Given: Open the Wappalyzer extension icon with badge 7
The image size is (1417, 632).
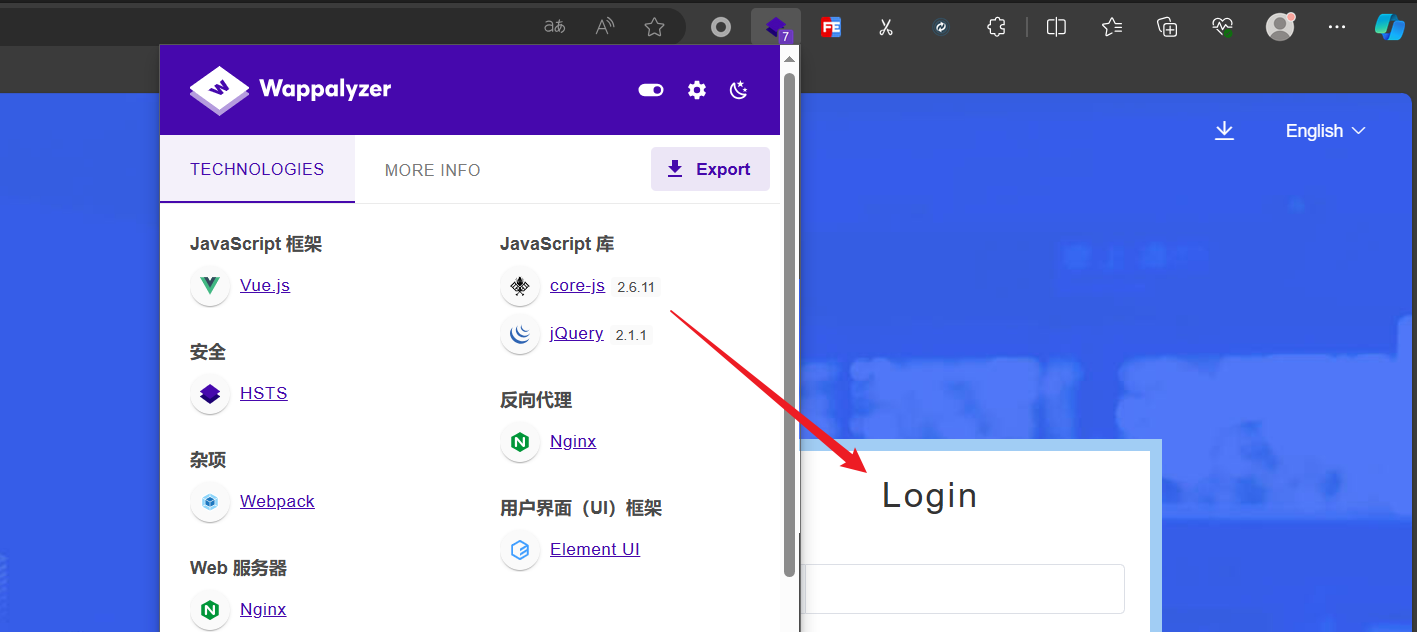Looking at the screenshot, I should 776,27.
